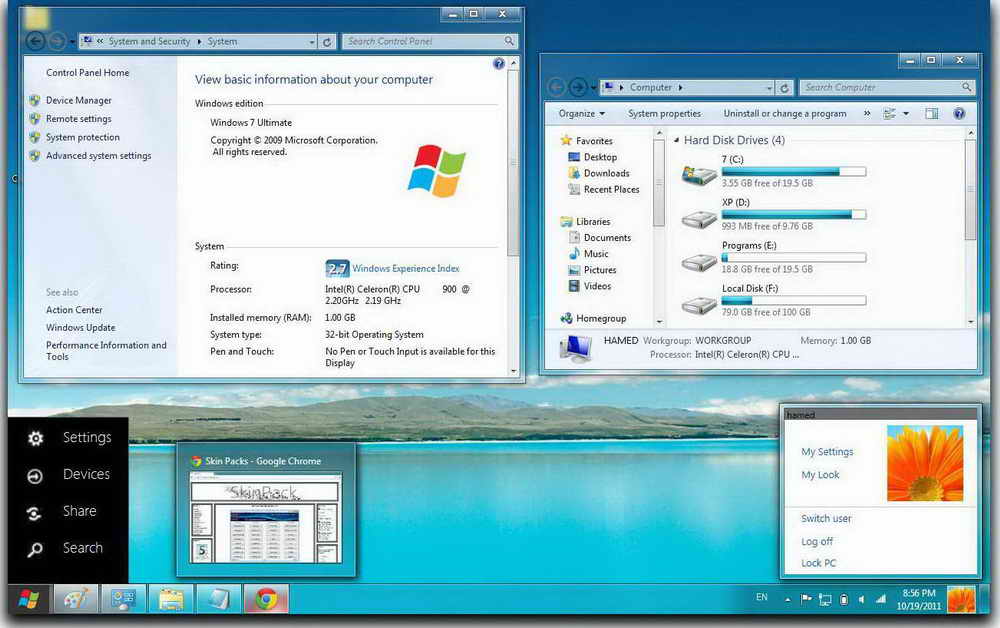
Task: Launch Paint from the taskbar palette icon
Action: click(x=75, y=599)
